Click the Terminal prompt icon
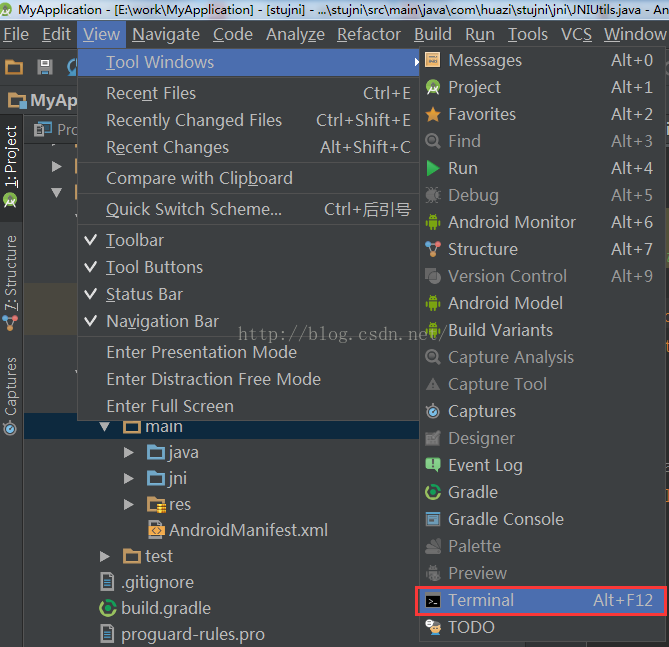 coord(433,600)
